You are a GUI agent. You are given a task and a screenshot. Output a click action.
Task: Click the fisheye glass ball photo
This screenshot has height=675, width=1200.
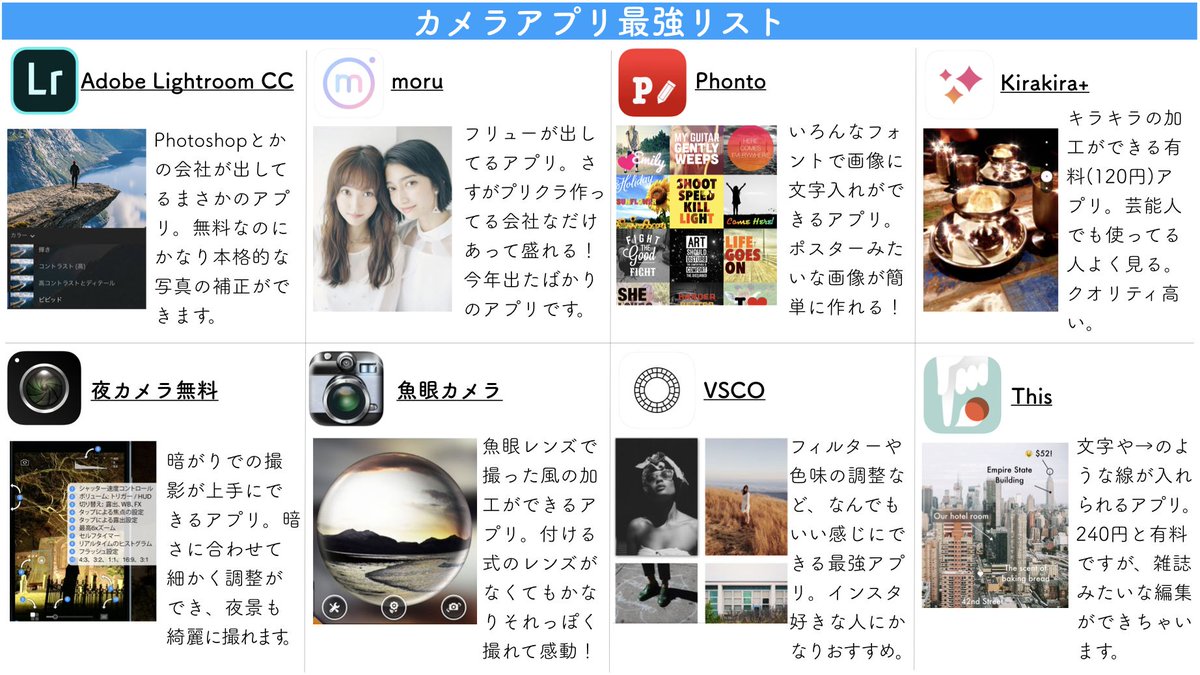394,531
